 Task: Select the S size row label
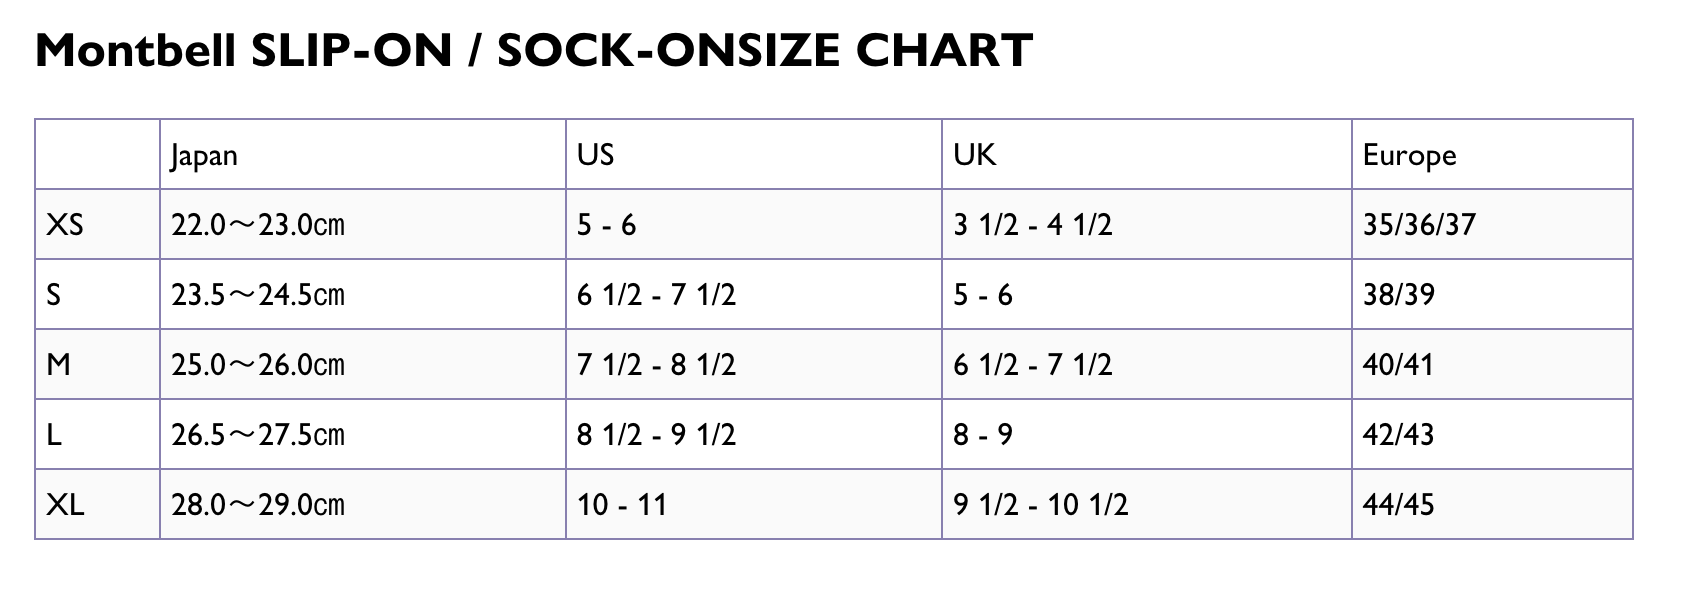54,294
